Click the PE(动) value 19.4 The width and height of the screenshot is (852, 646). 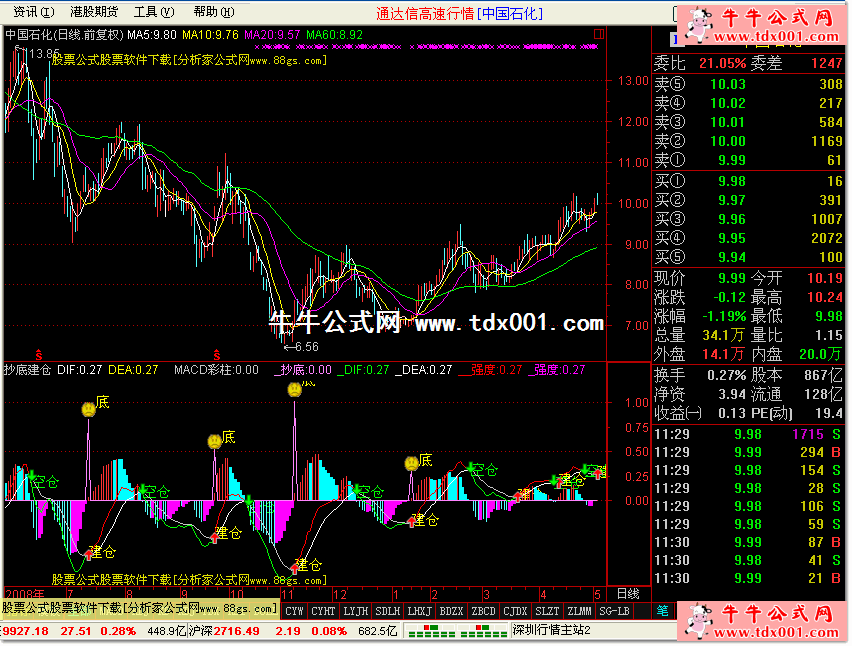pyautogui.click(x=829, y=413)
